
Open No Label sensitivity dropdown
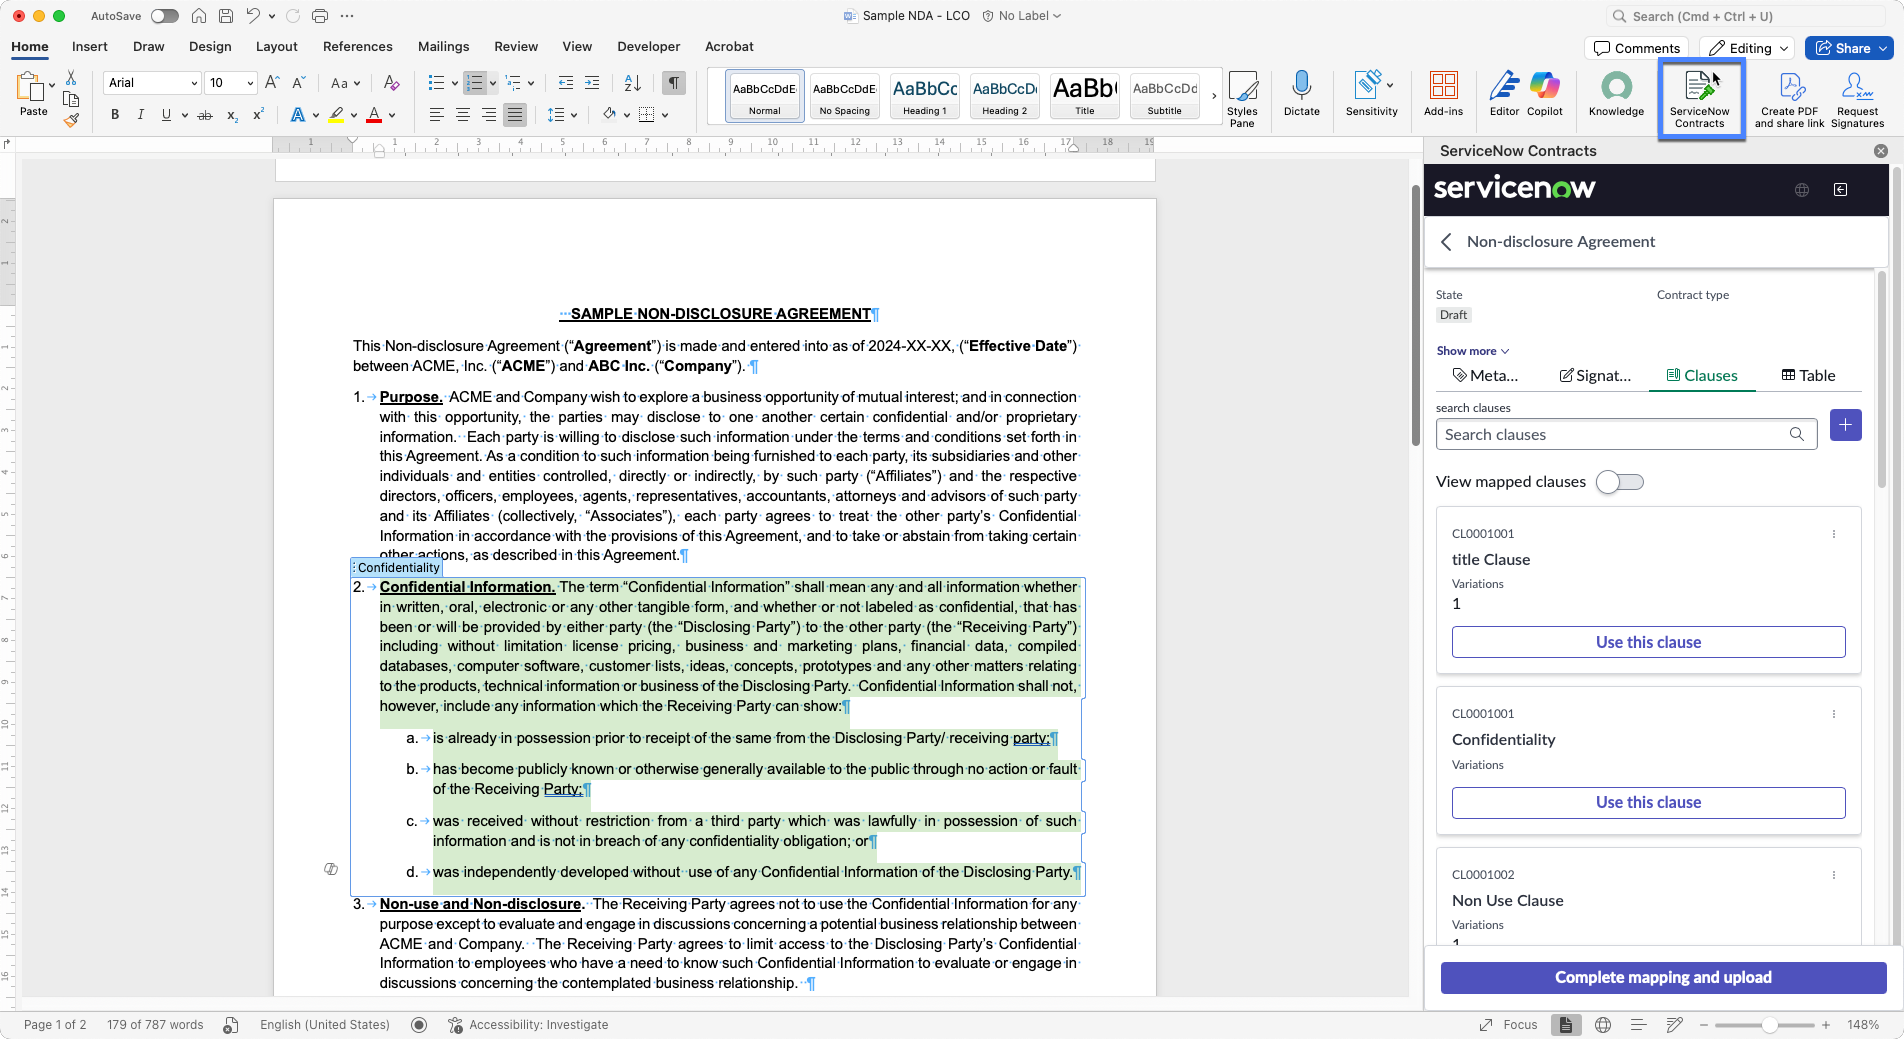(x=1022, y=16)
